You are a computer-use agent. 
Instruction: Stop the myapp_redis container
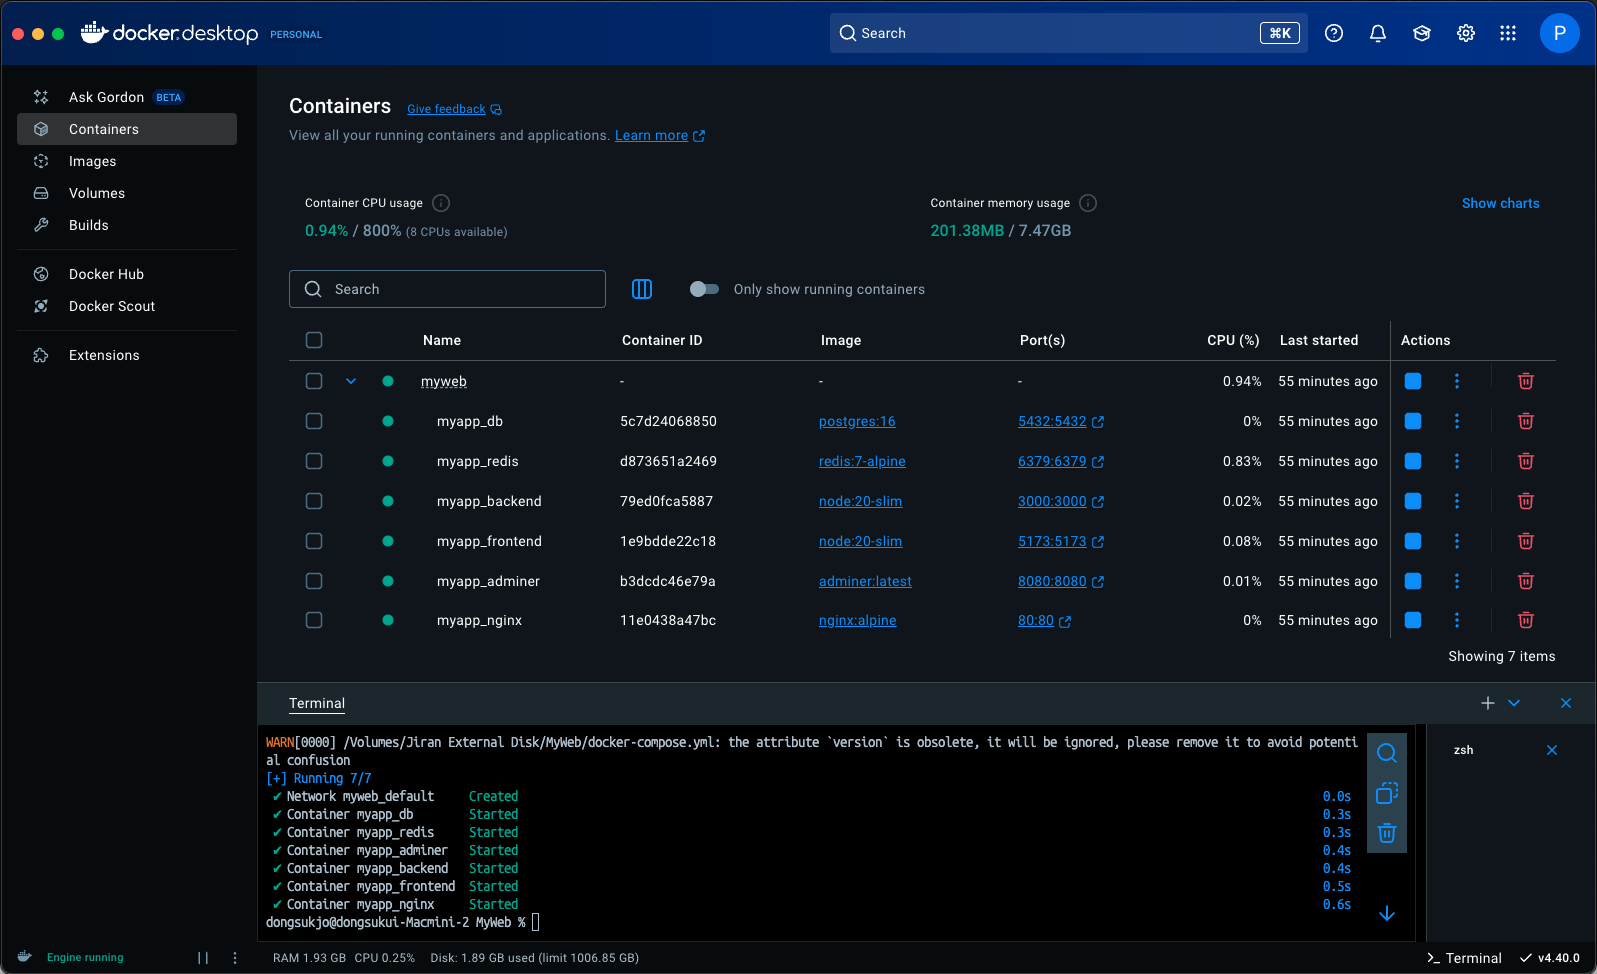click(1413, 461)
